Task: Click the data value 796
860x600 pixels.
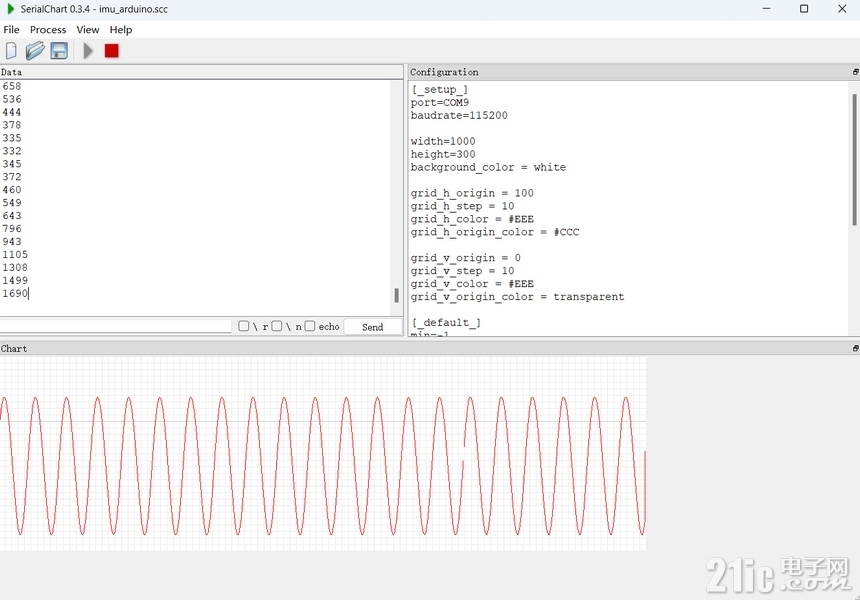Action: pyautogui.click(x=12, y=229)
